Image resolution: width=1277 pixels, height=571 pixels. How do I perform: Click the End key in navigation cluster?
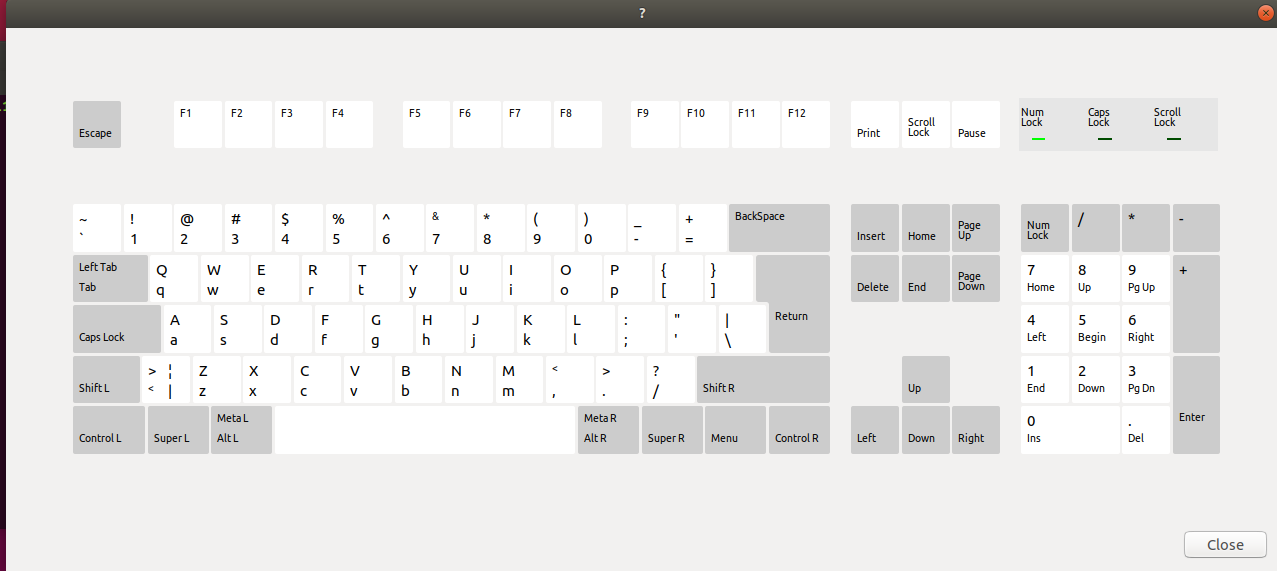click(x=926, y=278)
